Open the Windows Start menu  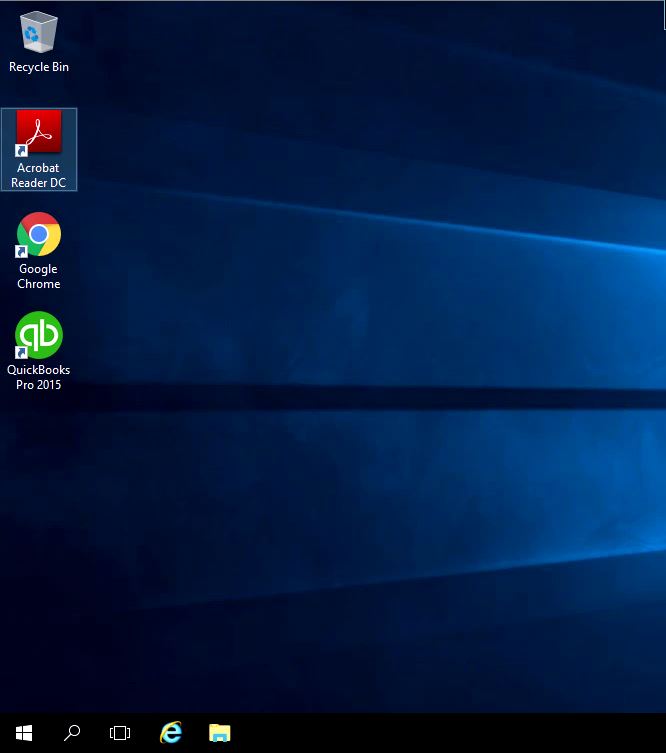[24, 733]
